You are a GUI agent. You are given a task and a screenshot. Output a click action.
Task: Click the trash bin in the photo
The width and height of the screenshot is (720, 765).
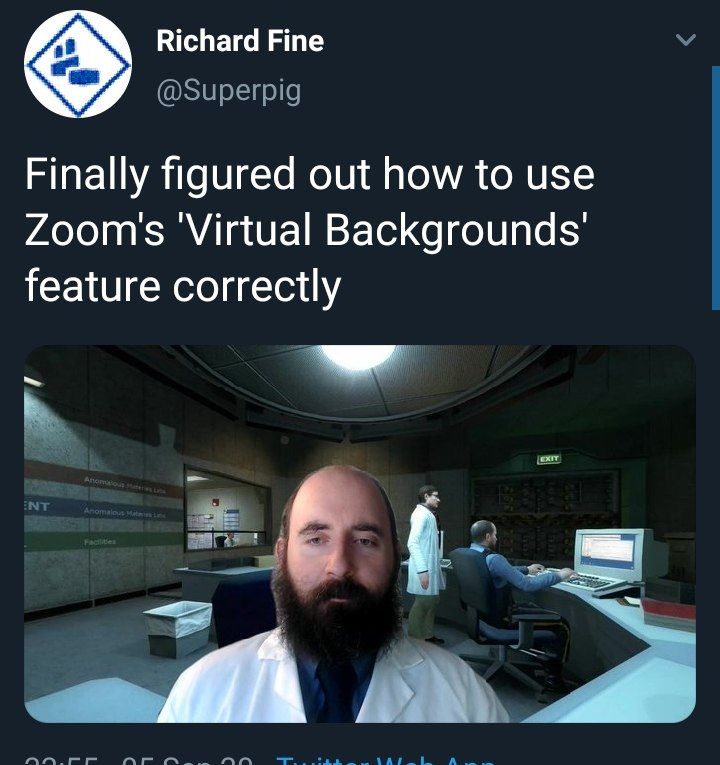pos(178,629)
